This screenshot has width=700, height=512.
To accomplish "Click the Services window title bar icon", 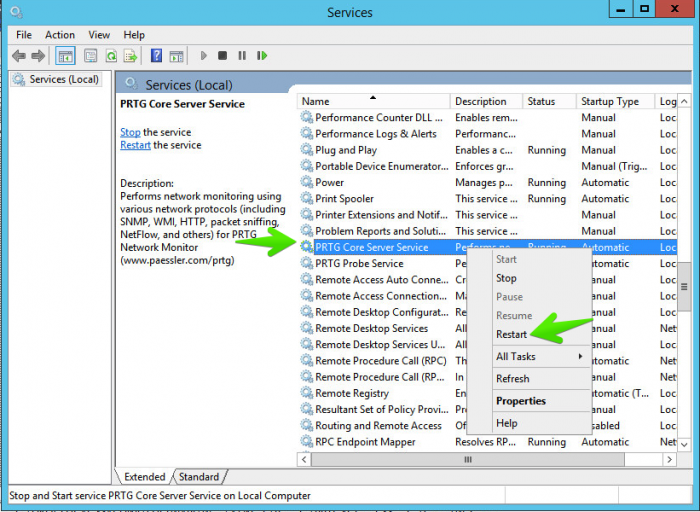I will click(17, 12).
